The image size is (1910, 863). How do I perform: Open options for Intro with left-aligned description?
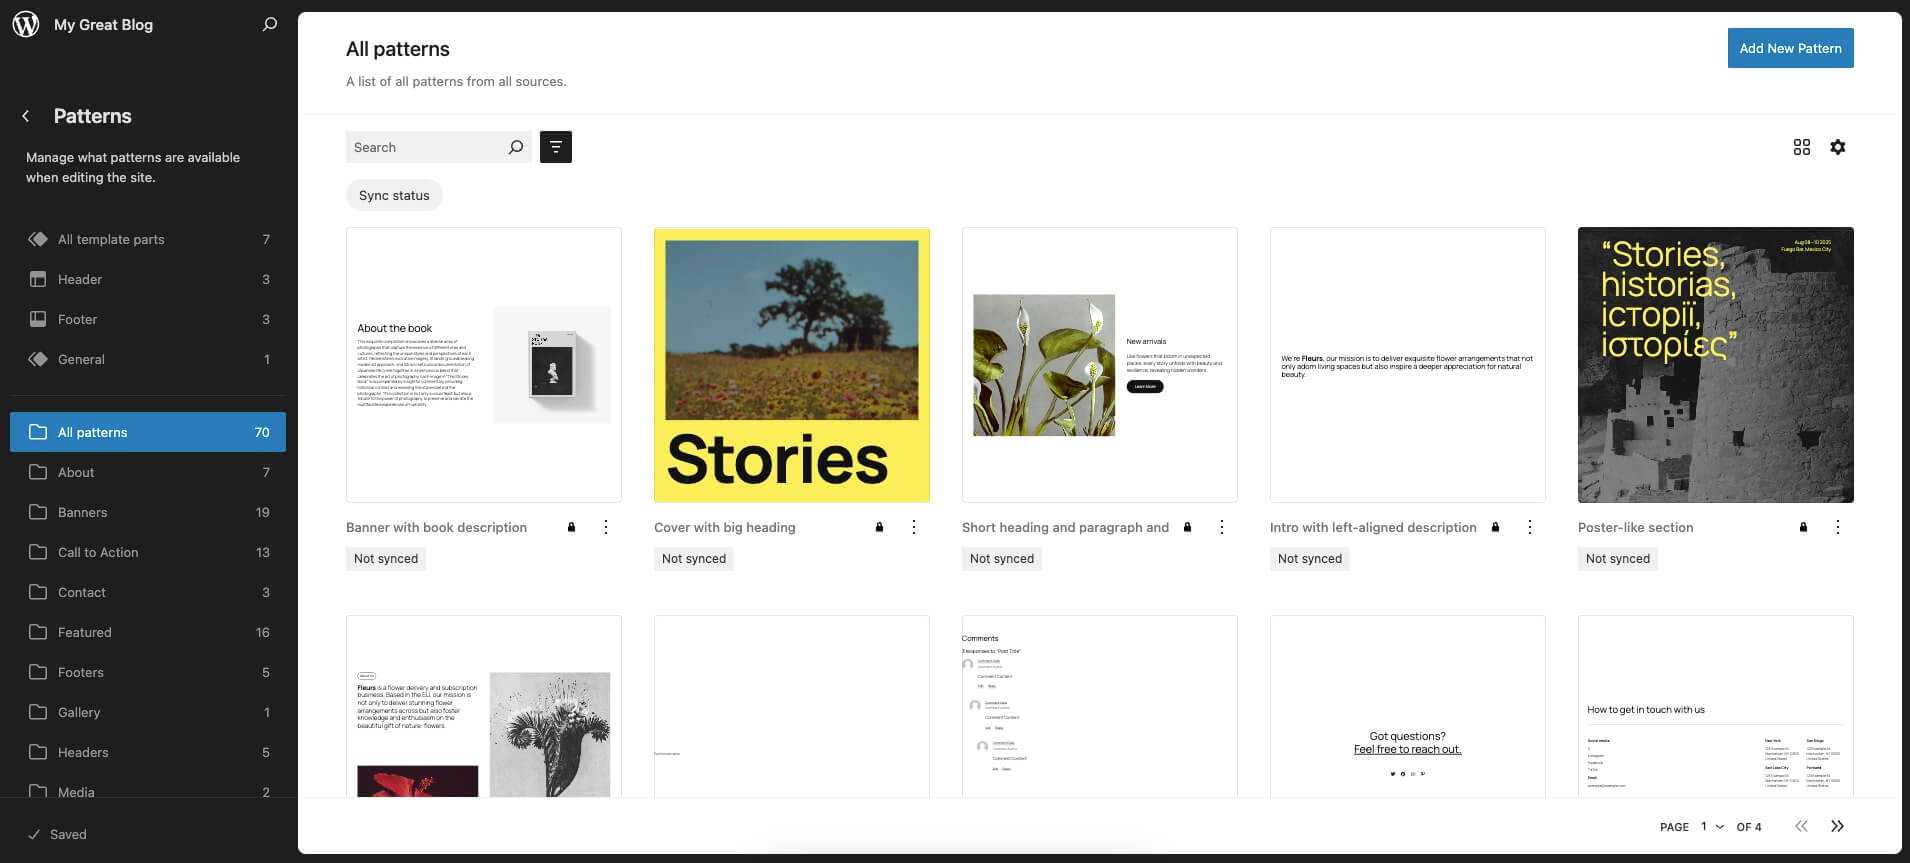click(1529, 527)
